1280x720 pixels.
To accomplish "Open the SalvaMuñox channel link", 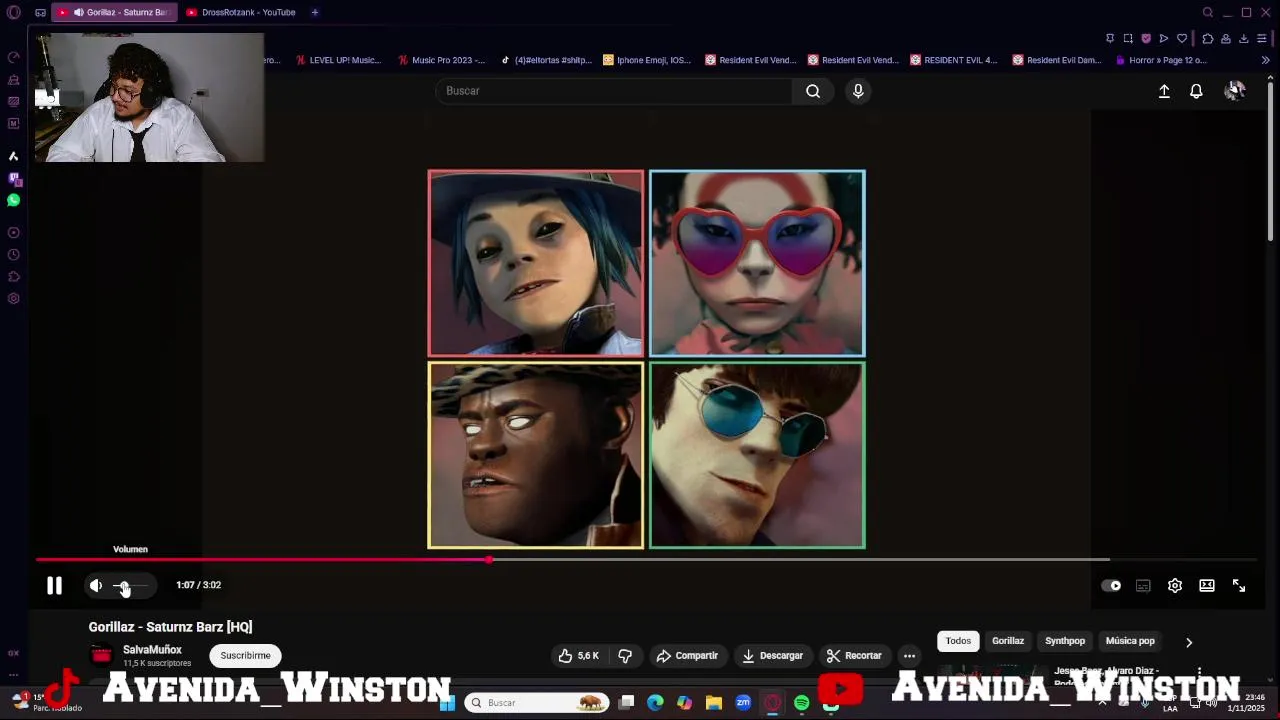I will pos(152,650).
